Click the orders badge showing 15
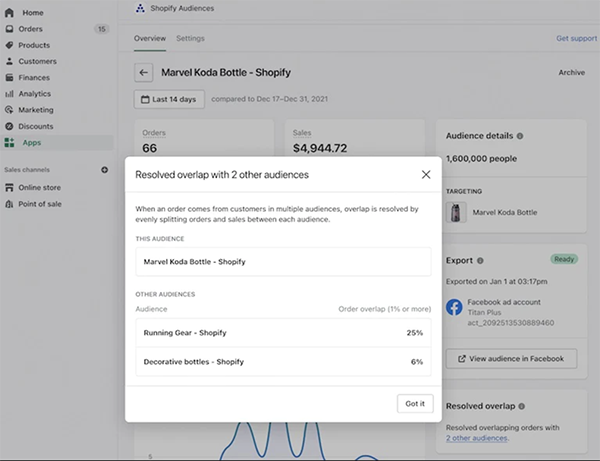 (101, 29)
